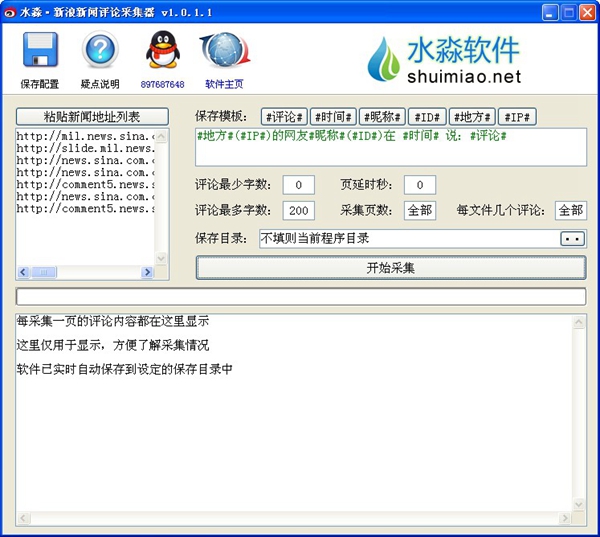Image resolution: width=600 pixels, height=537 pixels.
Task: Click the 疑点说明 label
Action: coord(100,84)
